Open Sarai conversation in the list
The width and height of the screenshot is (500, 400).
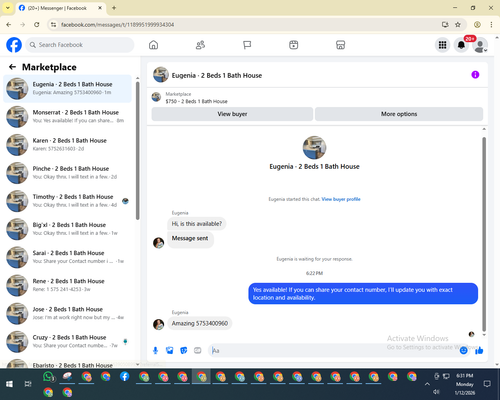coord(67,257)
